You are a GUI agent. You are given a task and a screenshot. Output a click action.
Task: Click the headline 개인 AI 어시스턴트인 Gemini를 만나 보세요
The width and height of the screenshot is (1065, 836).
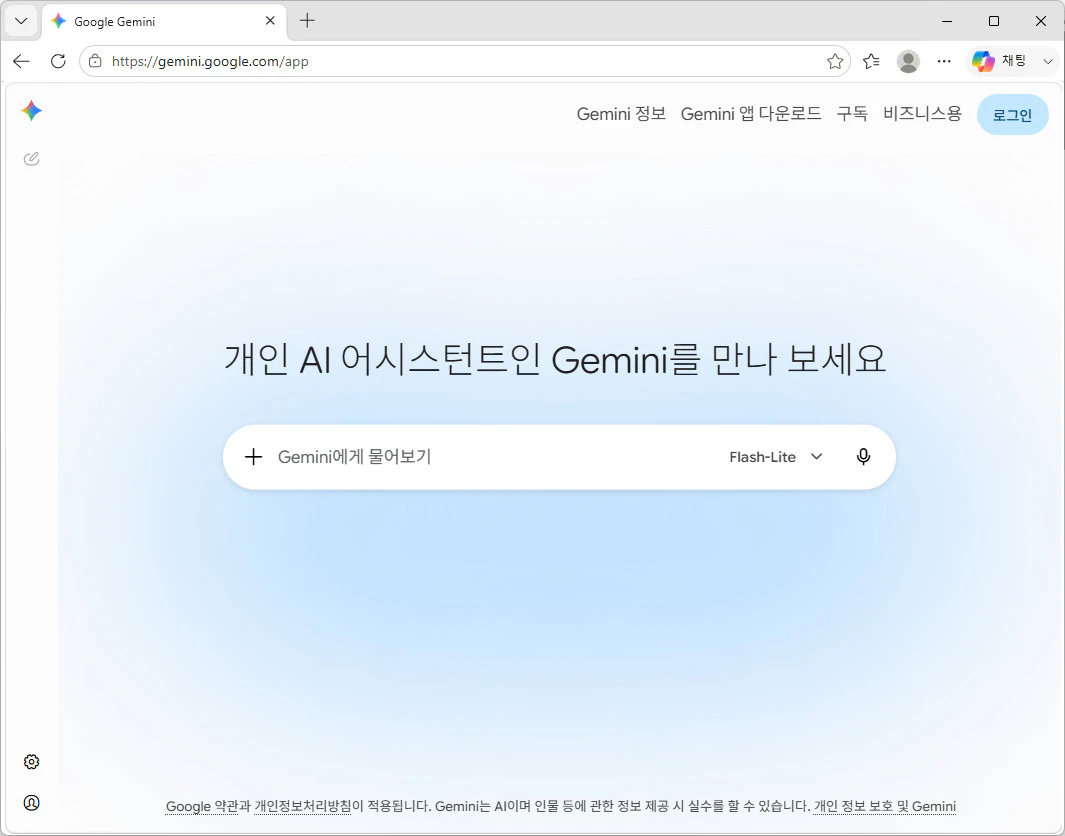pyautogui.click(x=556, y=359)
